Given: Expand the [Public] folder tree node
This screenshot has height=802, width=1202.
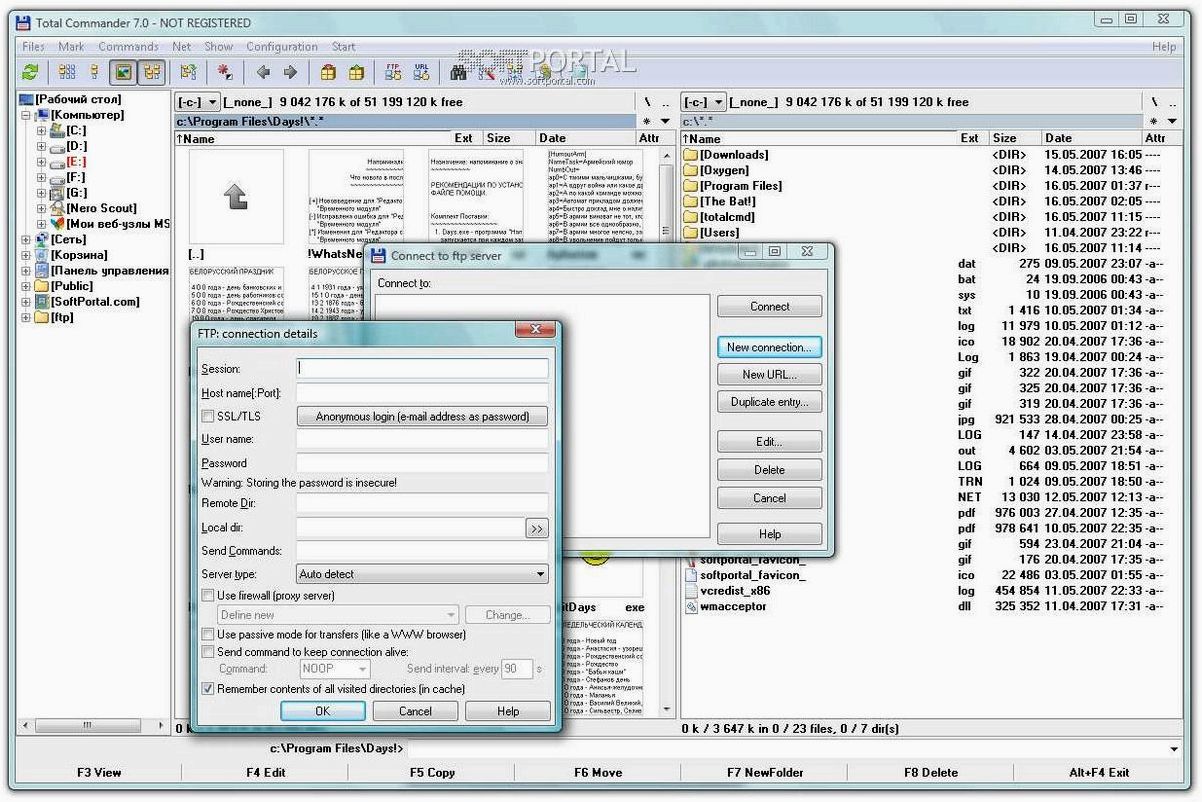Looking at the screenshot, I should point(27,286).
